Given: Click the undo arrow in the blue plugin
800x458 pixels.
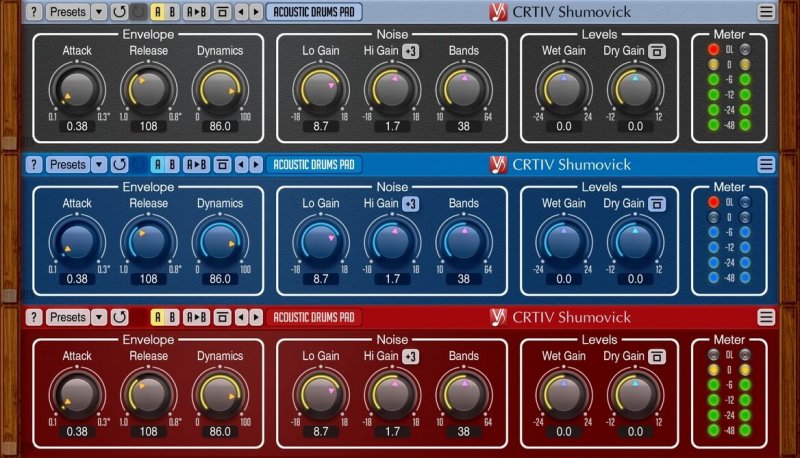Looking at the screenshot, I should (x=120, y=164).
